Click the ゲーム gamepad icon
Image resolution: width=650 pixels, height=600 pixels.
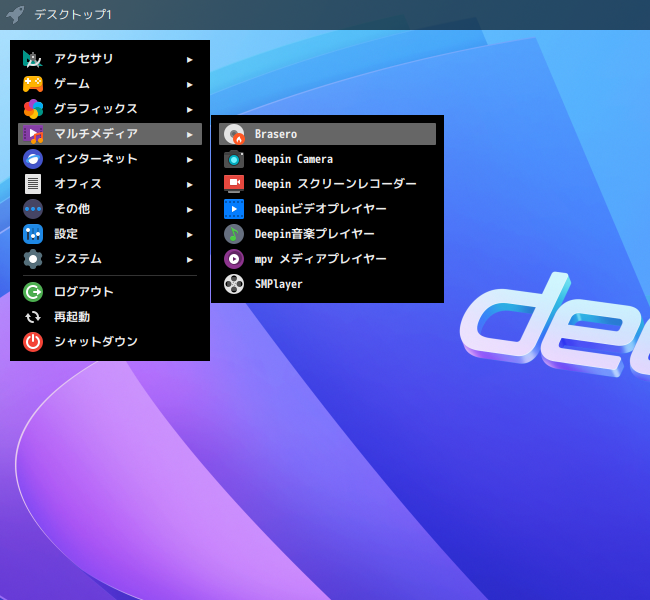point(33,84)
